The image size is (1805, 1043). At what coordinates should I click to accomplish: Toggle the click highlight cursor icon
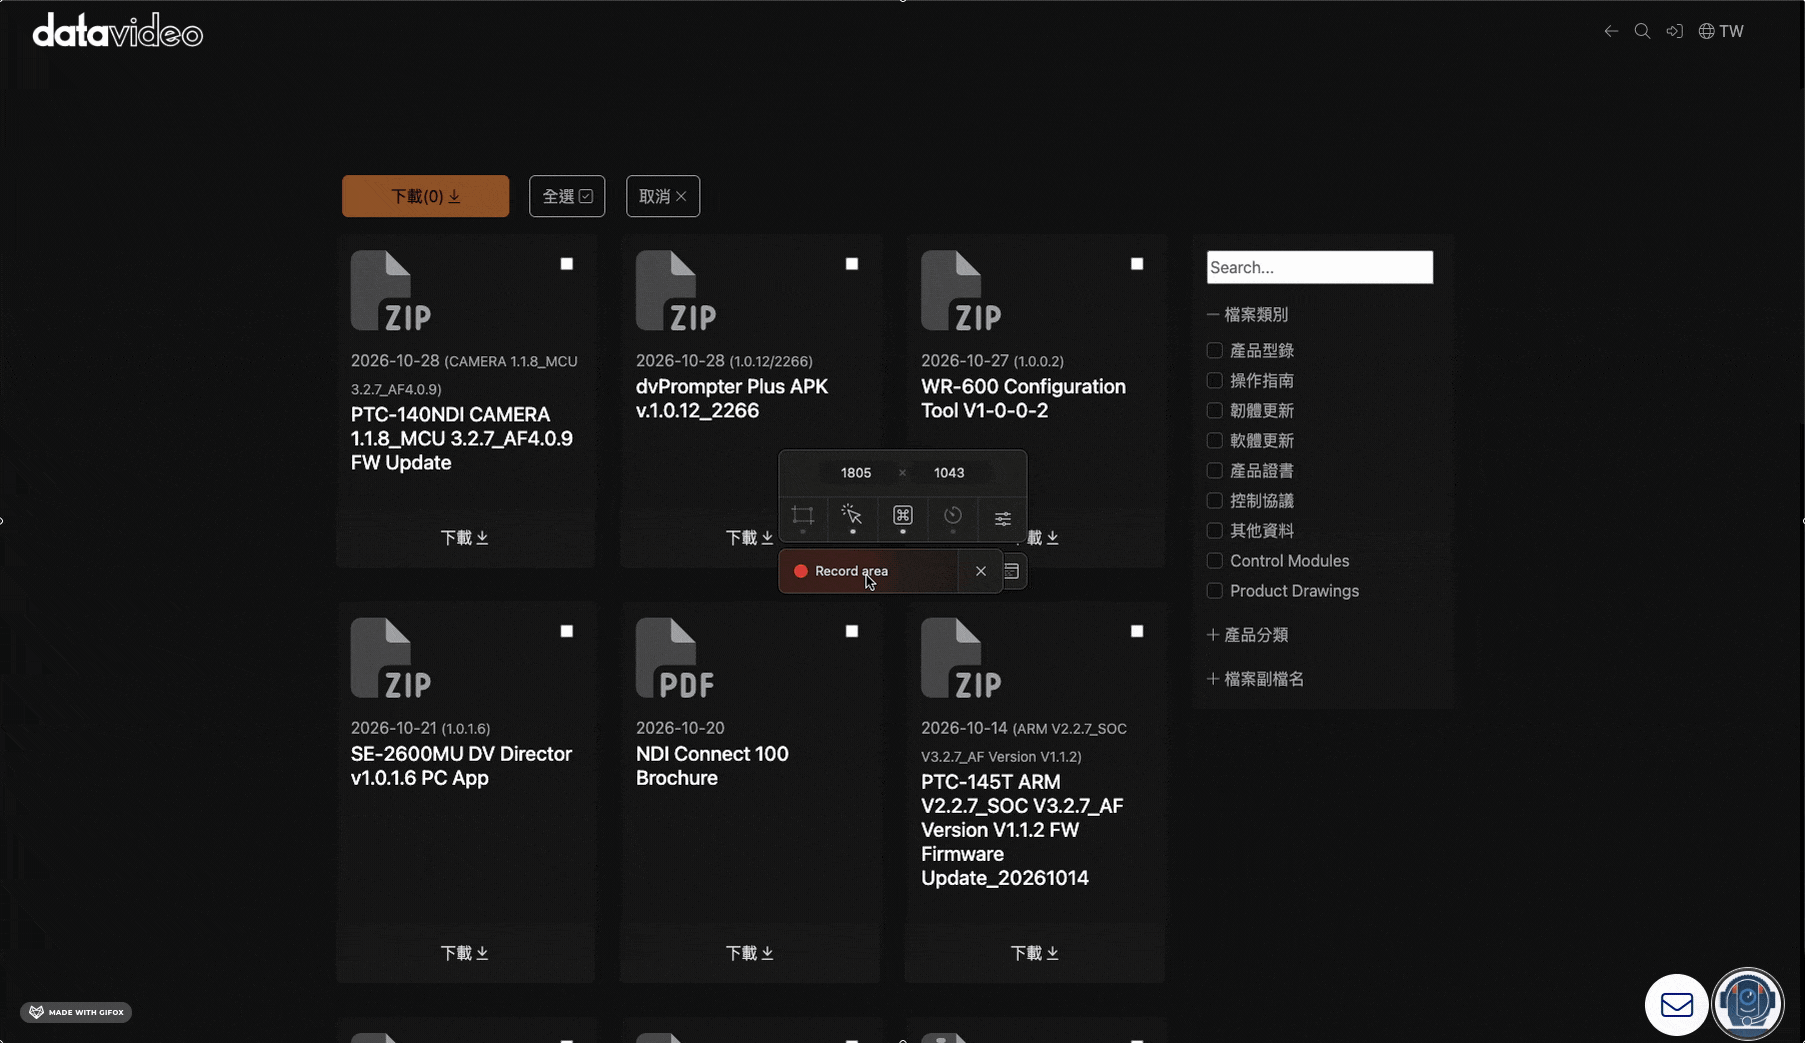point(852,515)
